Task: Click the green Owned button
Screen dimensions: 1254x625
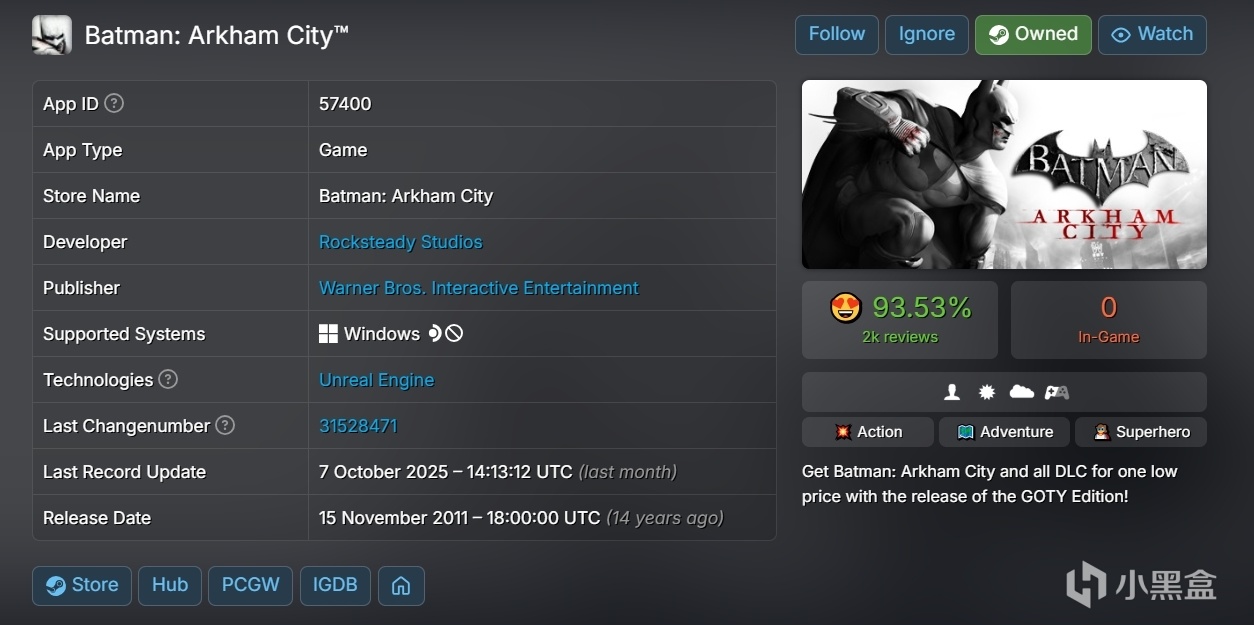Action: tap(1033, 34)
